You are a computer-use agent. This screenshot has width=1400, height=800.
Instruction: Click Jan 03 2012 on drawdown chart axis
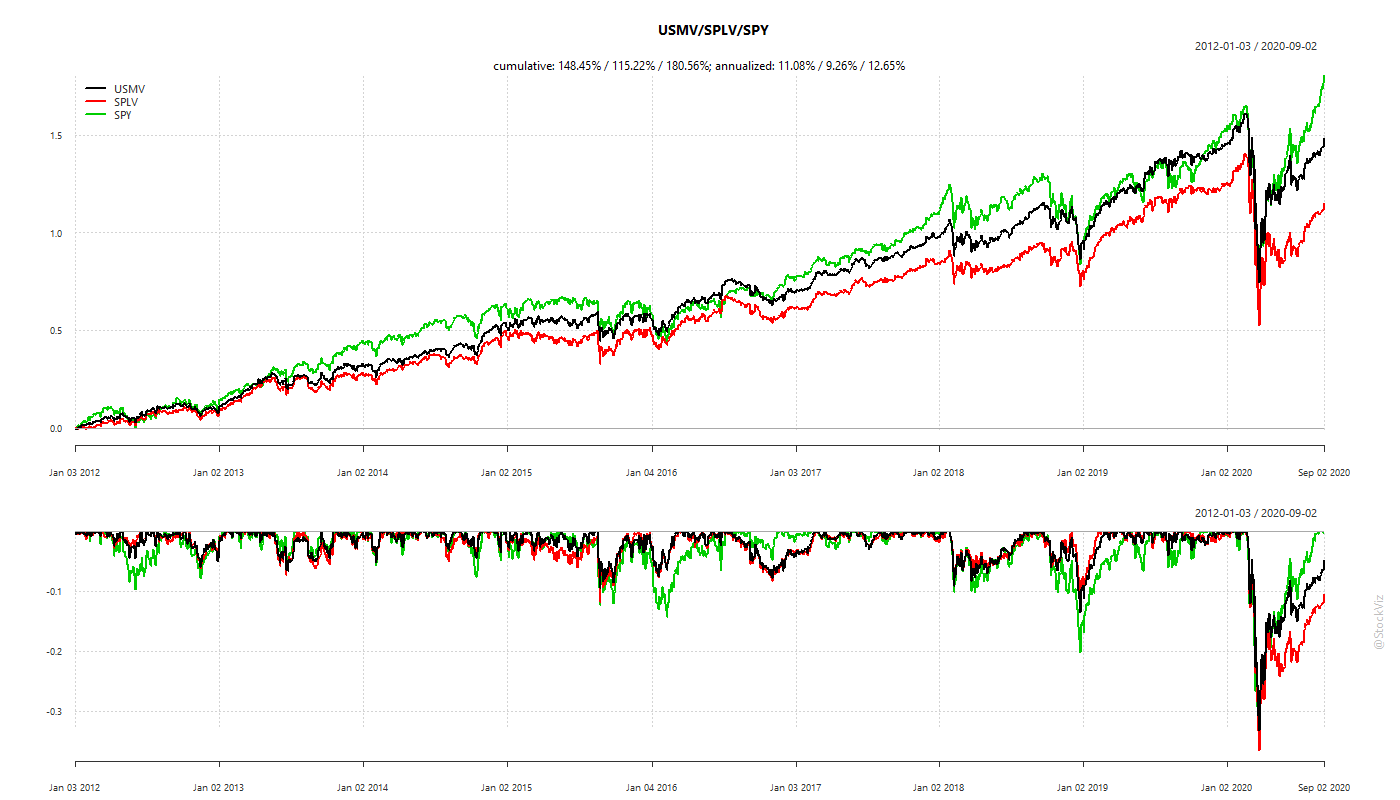tap(75, 788)
